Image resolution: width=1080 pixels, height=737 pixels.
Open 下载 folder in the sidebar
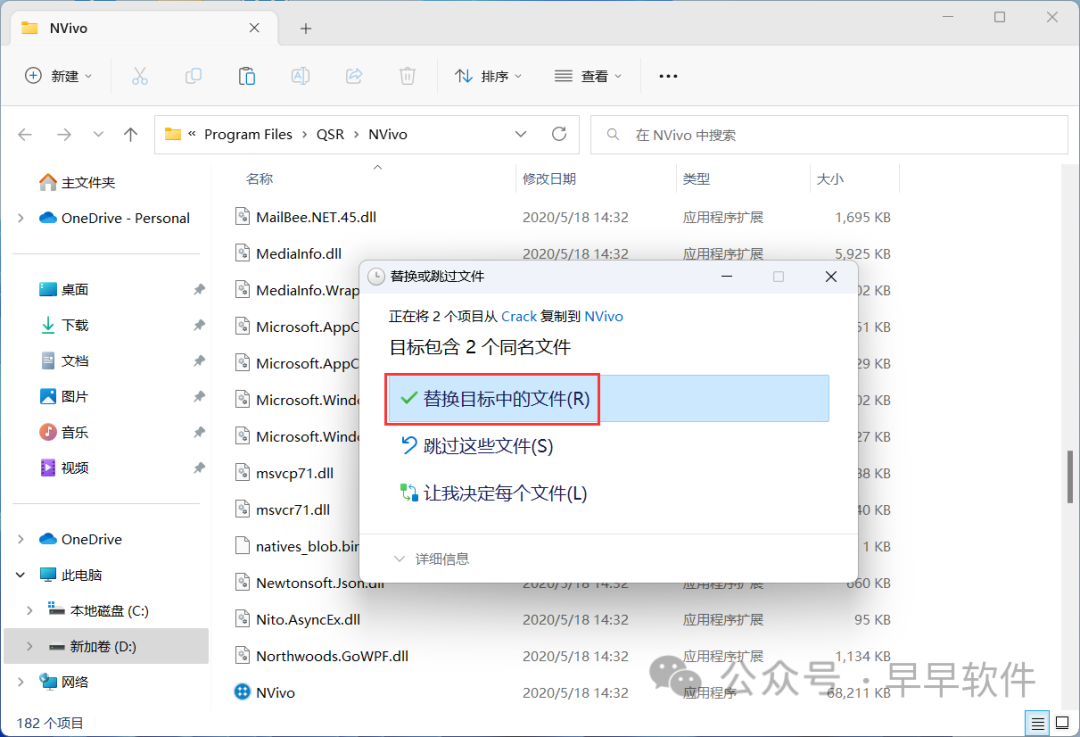[75, 325]
